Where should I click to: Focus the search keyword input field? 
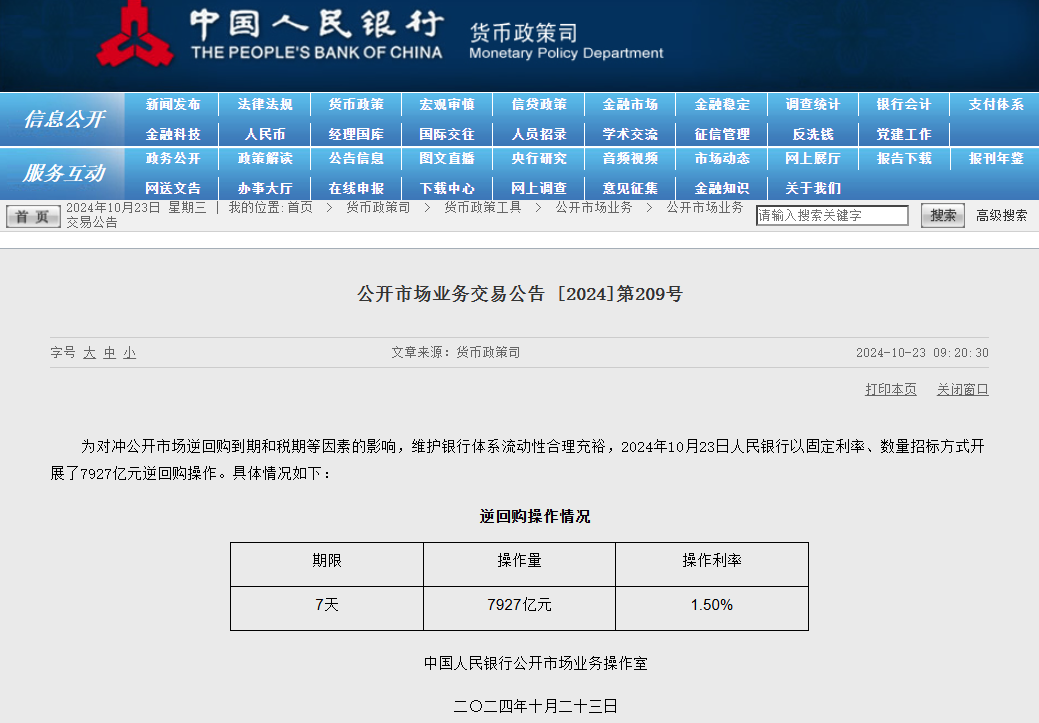[831, 215]
